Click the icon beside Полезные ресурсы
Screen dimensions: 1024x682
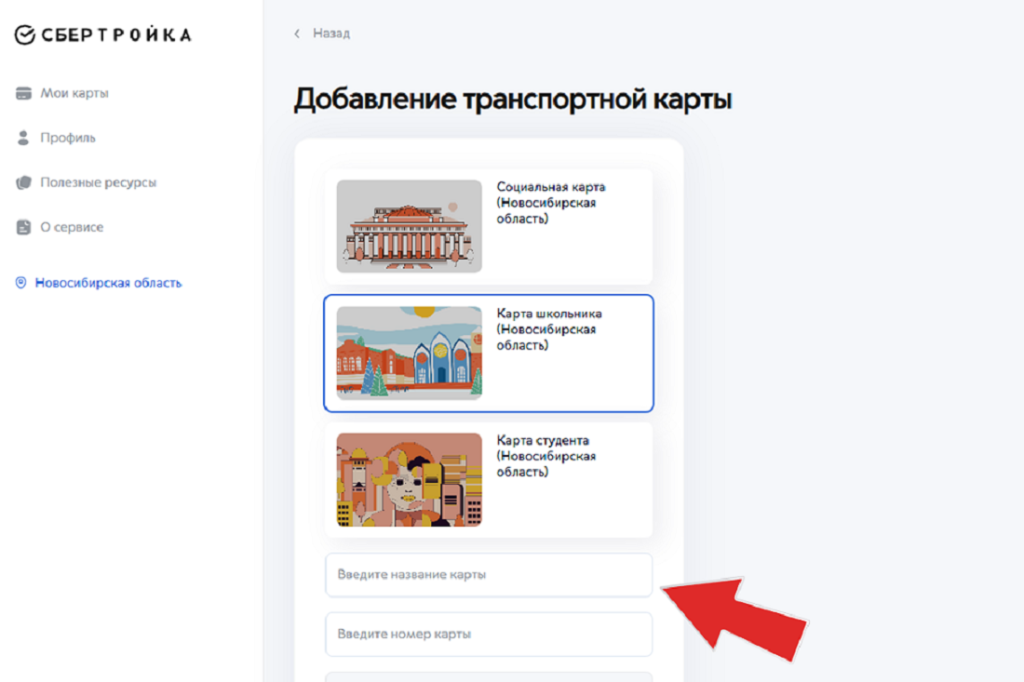(x=24, y=183)
